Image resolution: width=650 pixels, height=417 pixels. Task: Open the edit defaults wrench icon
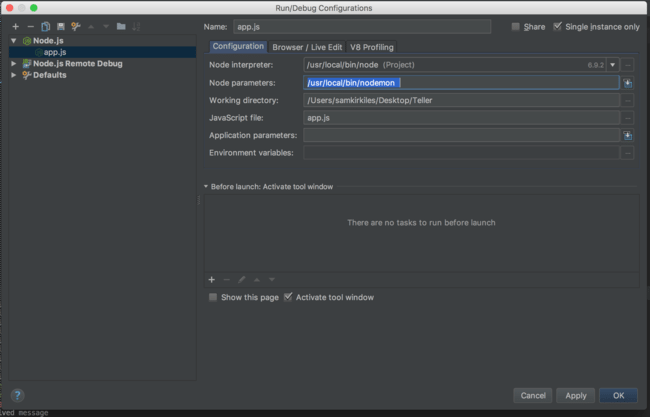point(75,26)
